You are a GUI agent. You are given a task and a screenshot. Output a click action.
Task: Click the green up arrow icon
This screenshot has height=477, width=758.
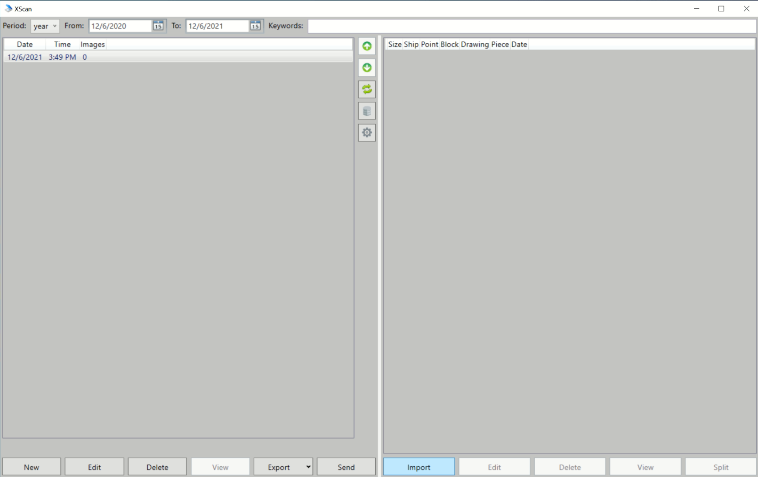pos(367,46)
